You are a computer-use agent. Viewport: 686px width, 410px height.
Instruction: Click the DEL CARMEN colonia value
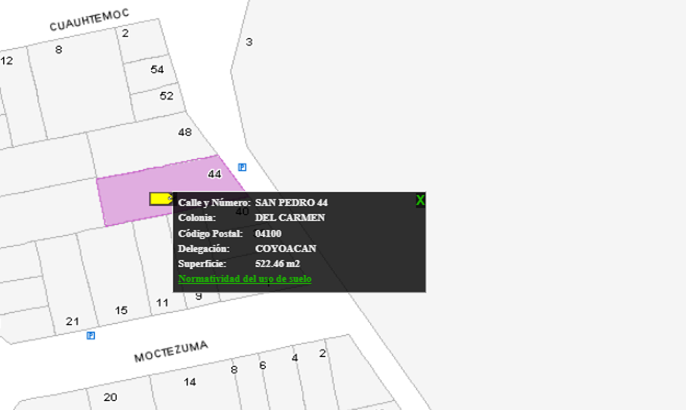290,217
